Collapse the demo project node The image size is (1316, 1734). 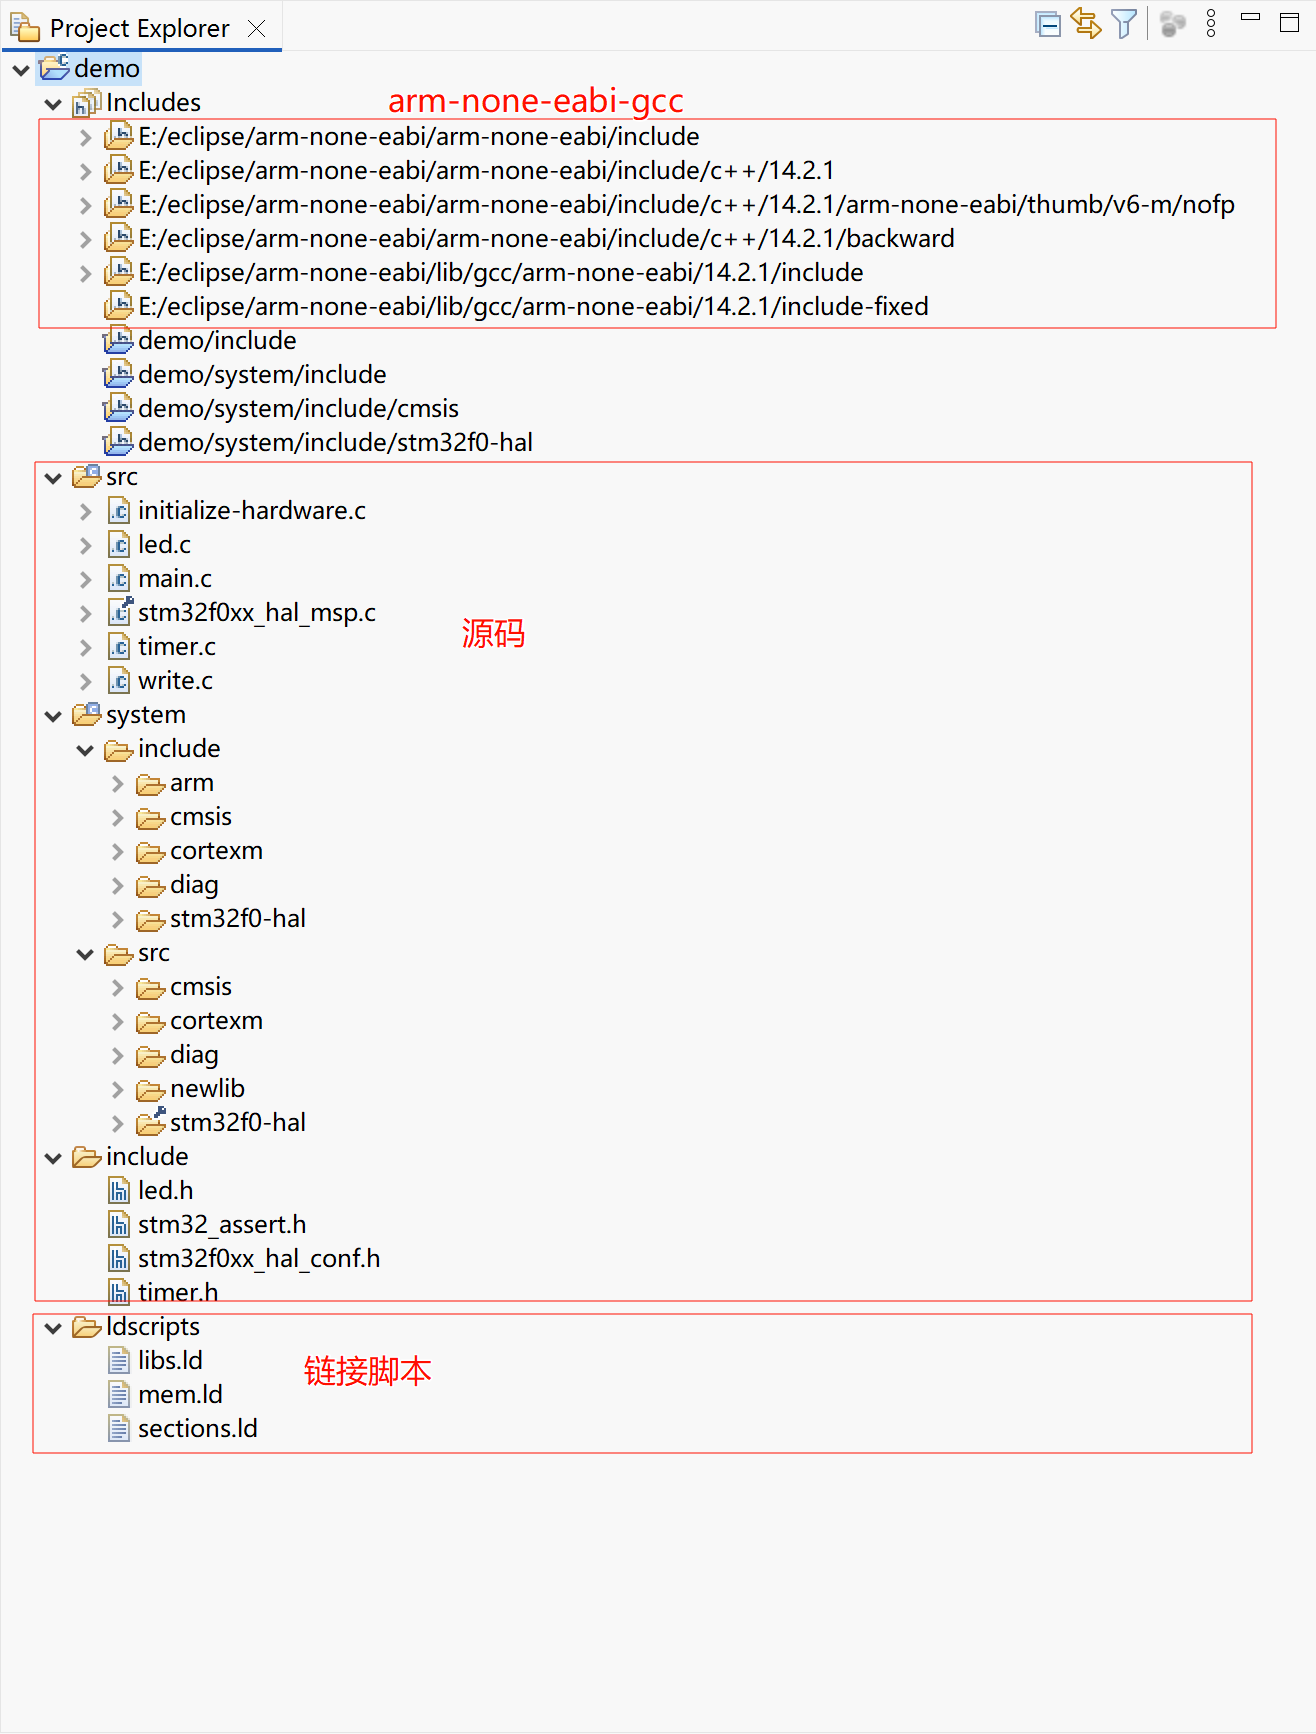[21, 69]
